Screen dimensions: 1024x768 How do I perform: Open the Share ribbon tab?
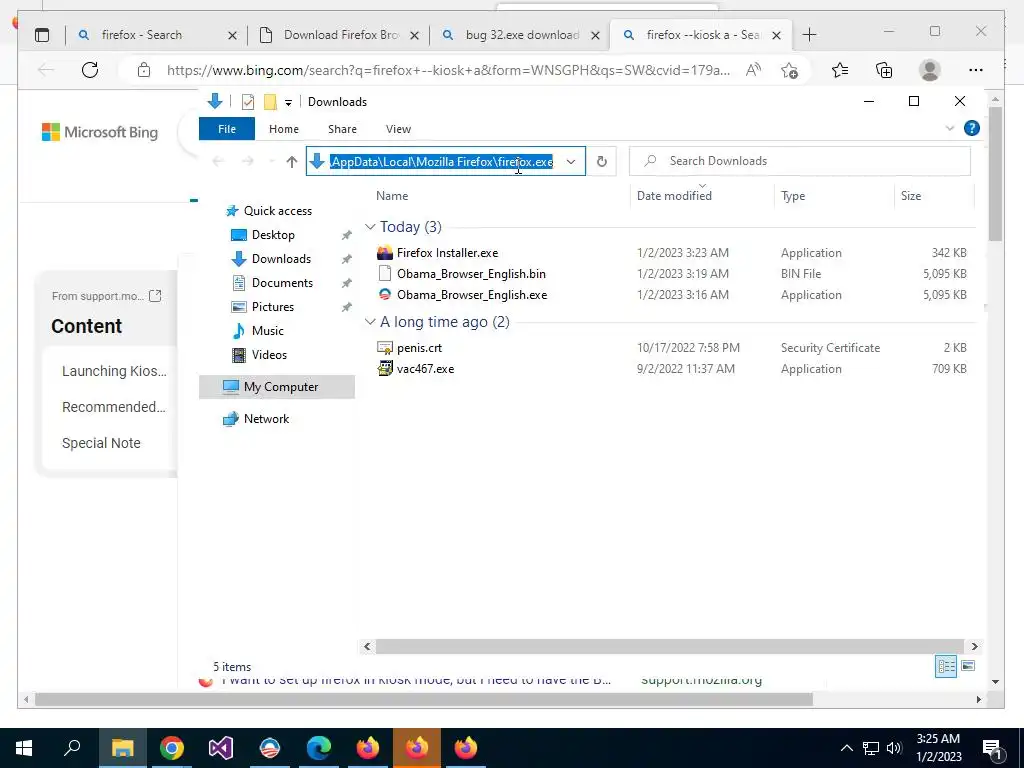point(342,129)
